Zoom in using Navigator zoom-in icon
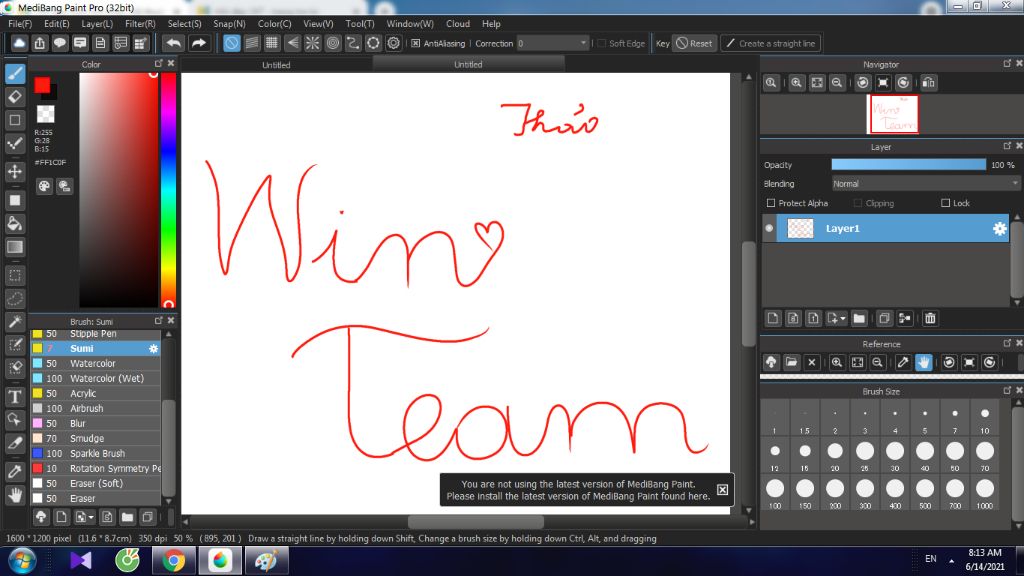 click(797, 83)
